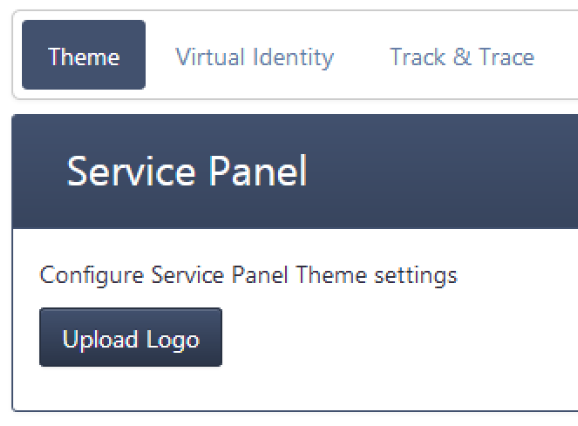Select the word Identity in tab bar
The image size is (578, 426).
pyautogui.click(x=293, y=58)
